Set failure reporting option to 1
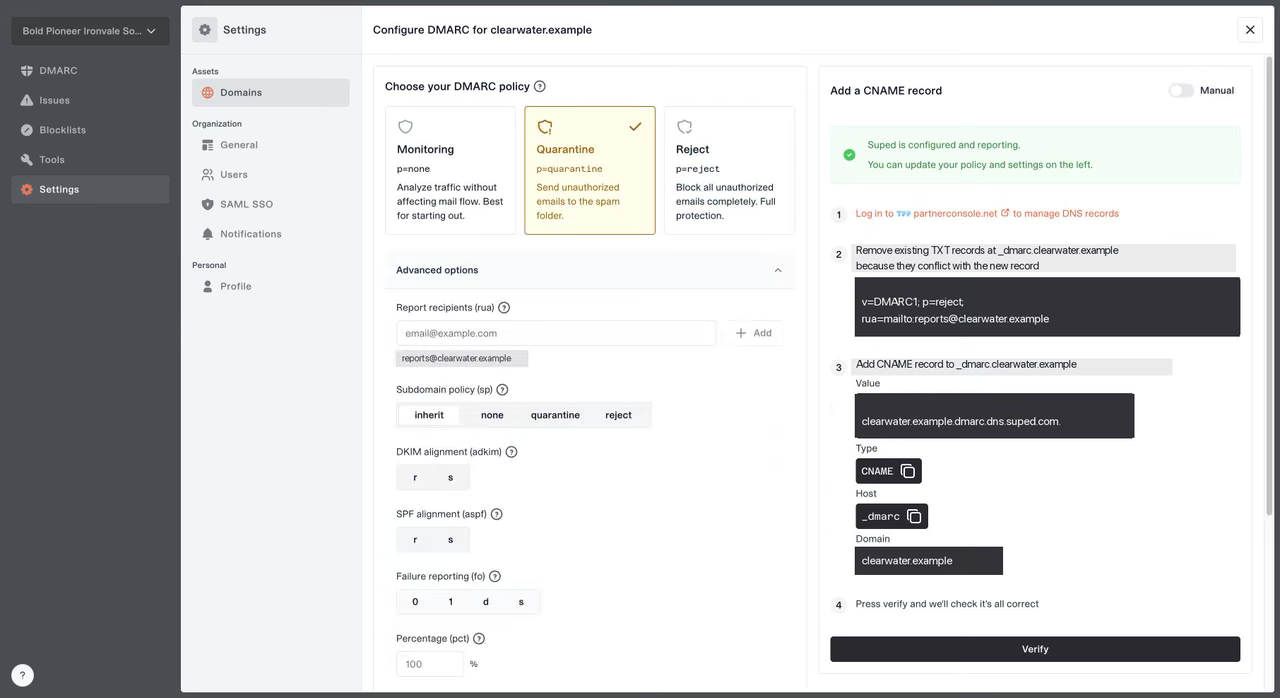This screenshot has width=1280, height=698. [450, 602]
